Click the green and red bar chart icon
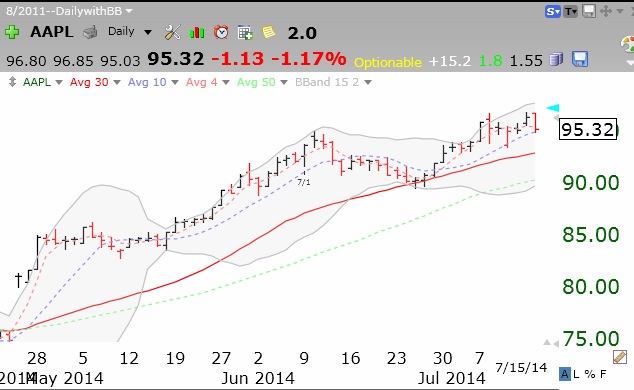This screenshot has height=390, width=634. [x=197, y=32]
